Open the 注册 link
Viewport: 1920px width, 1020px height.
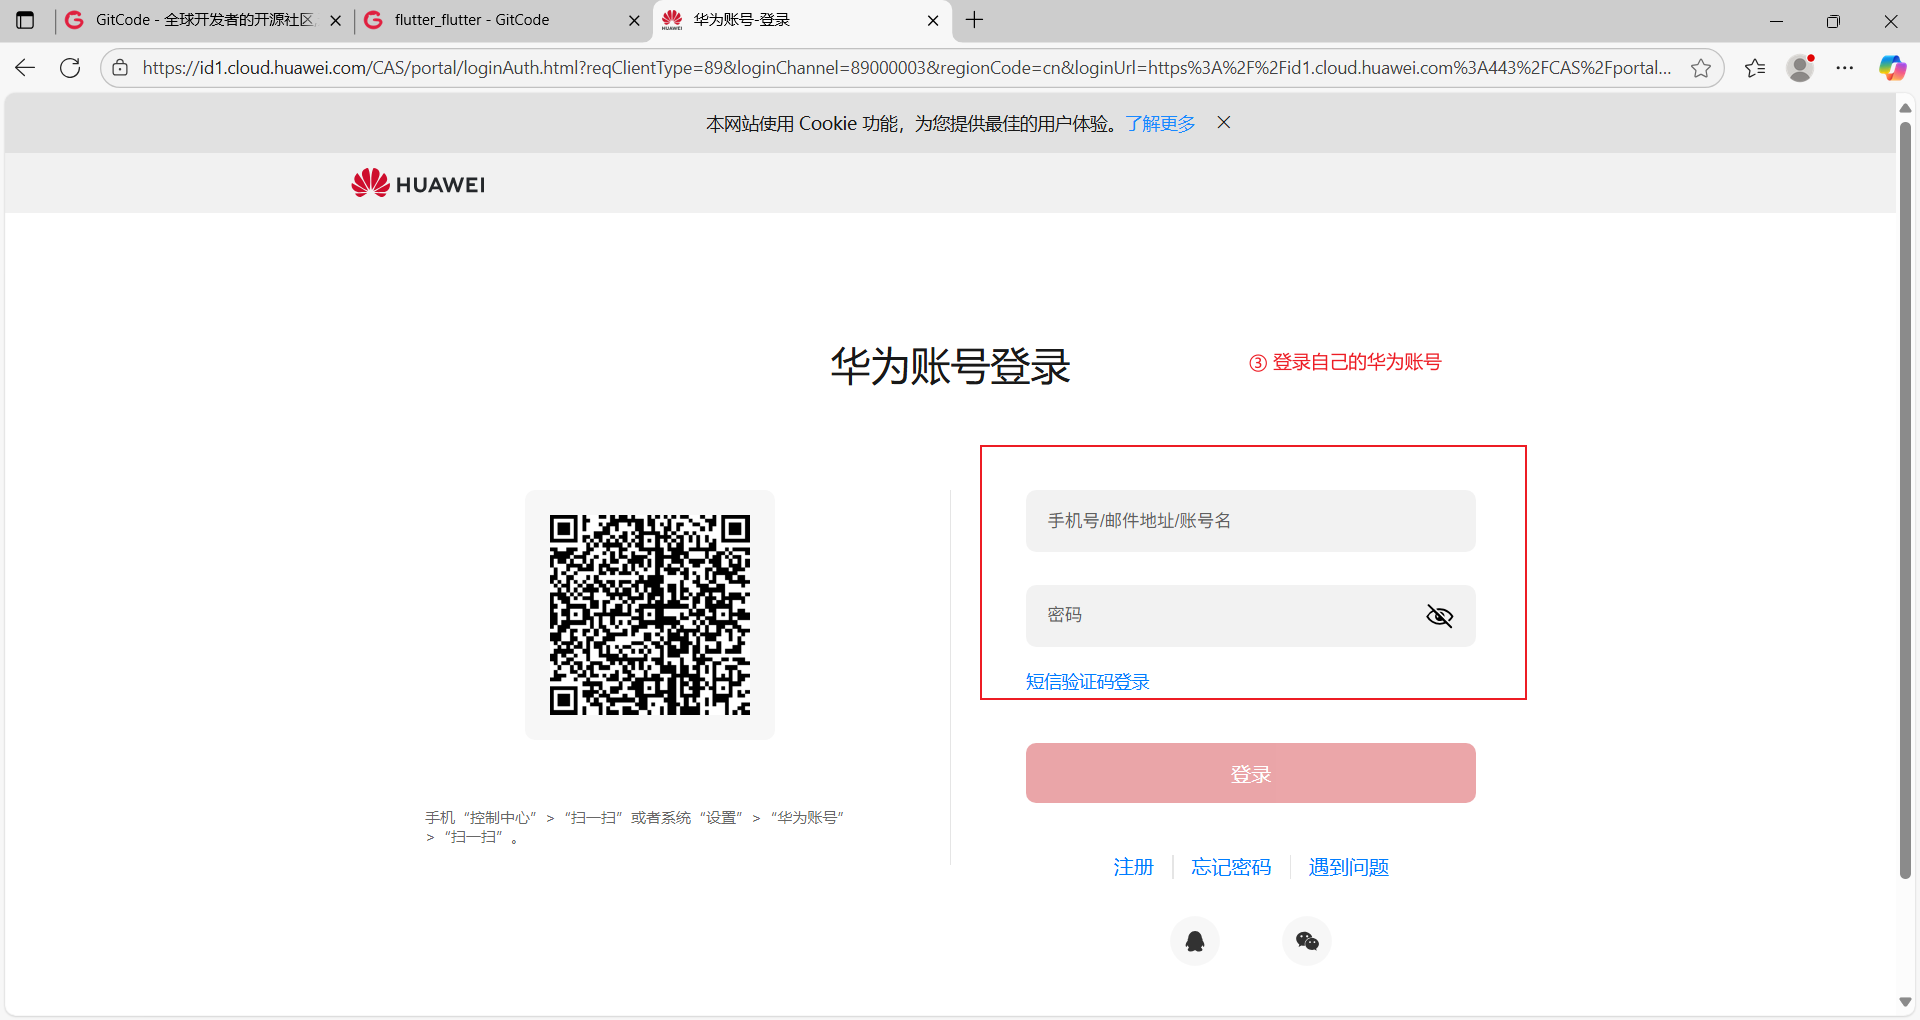(1134, 867)
